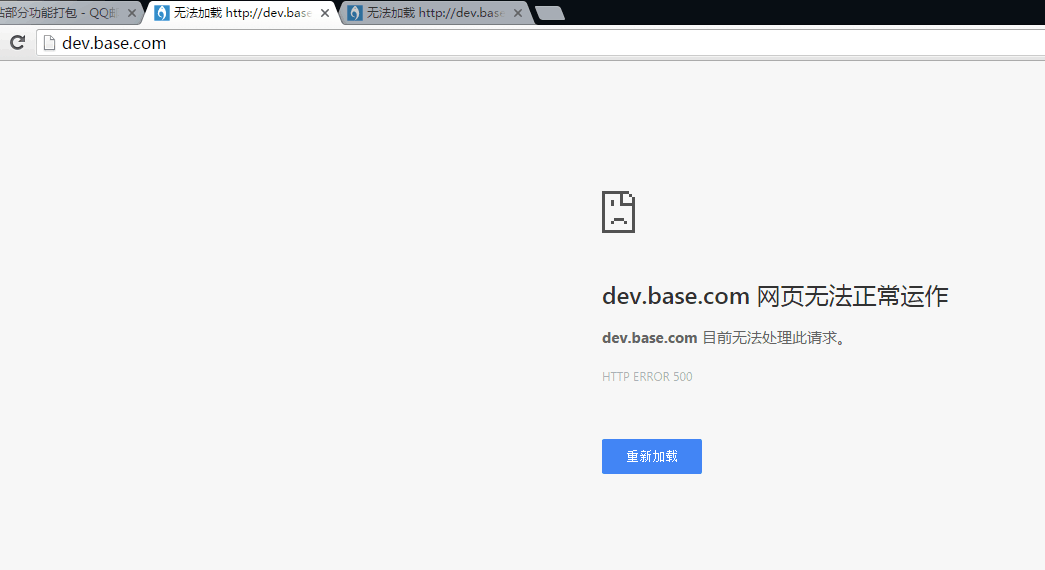1045x570 pixels.
Task: Click favicon of the last 无法加载 tab
Action: click(354, 13)
